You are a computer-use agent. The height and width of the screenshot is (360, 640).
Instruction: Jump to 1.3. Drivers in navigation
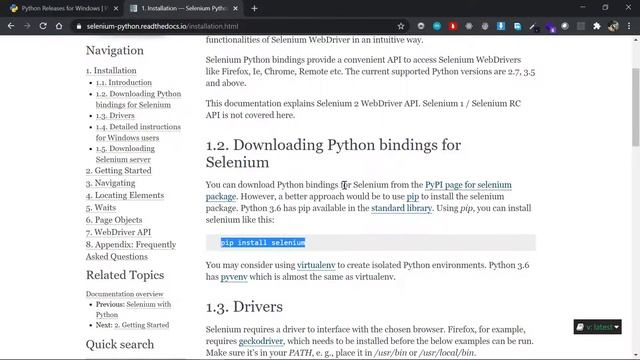tap(115, 116)
